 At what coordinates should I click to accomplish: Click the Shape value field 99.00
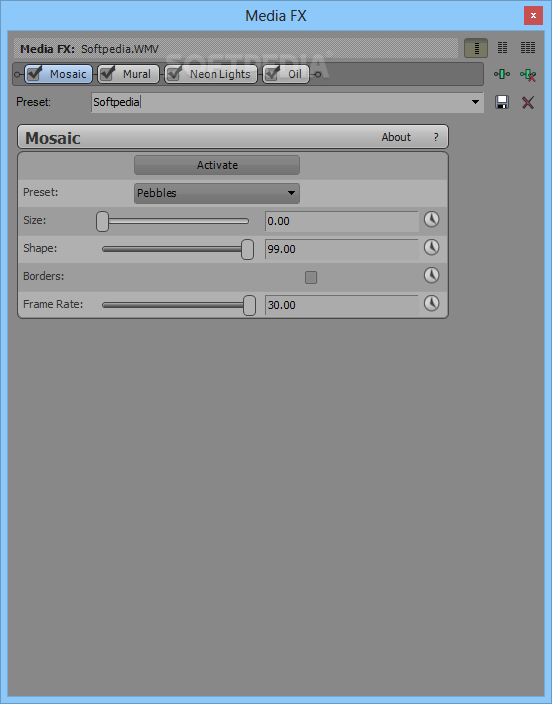click(x=341, y=249)
